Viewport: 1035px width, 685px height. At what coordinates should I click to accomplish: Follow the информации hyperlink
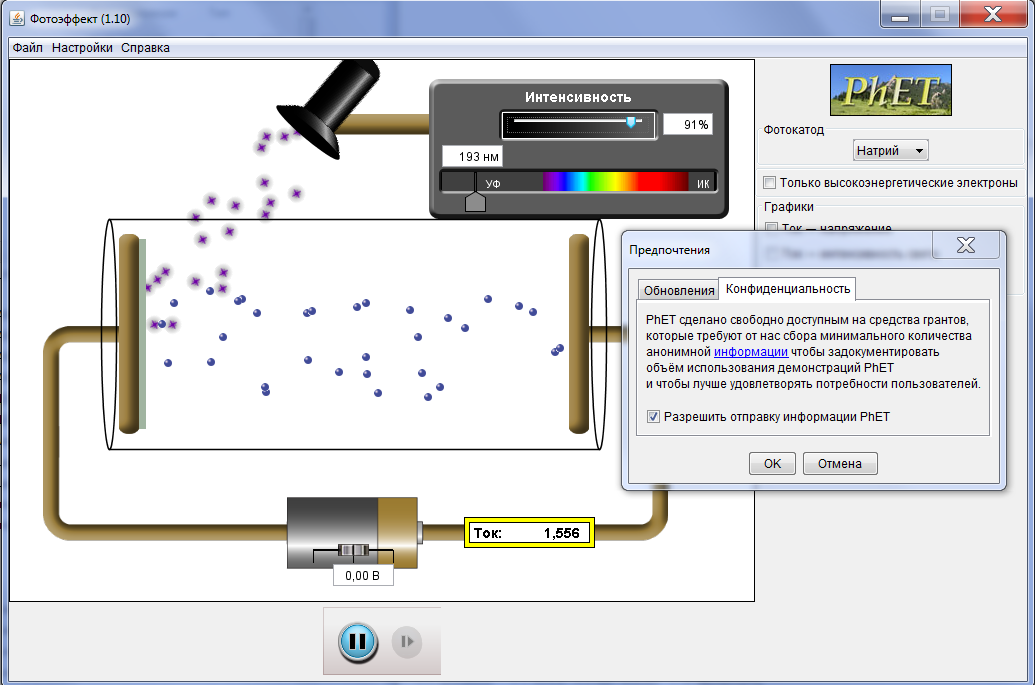[751, 352]
